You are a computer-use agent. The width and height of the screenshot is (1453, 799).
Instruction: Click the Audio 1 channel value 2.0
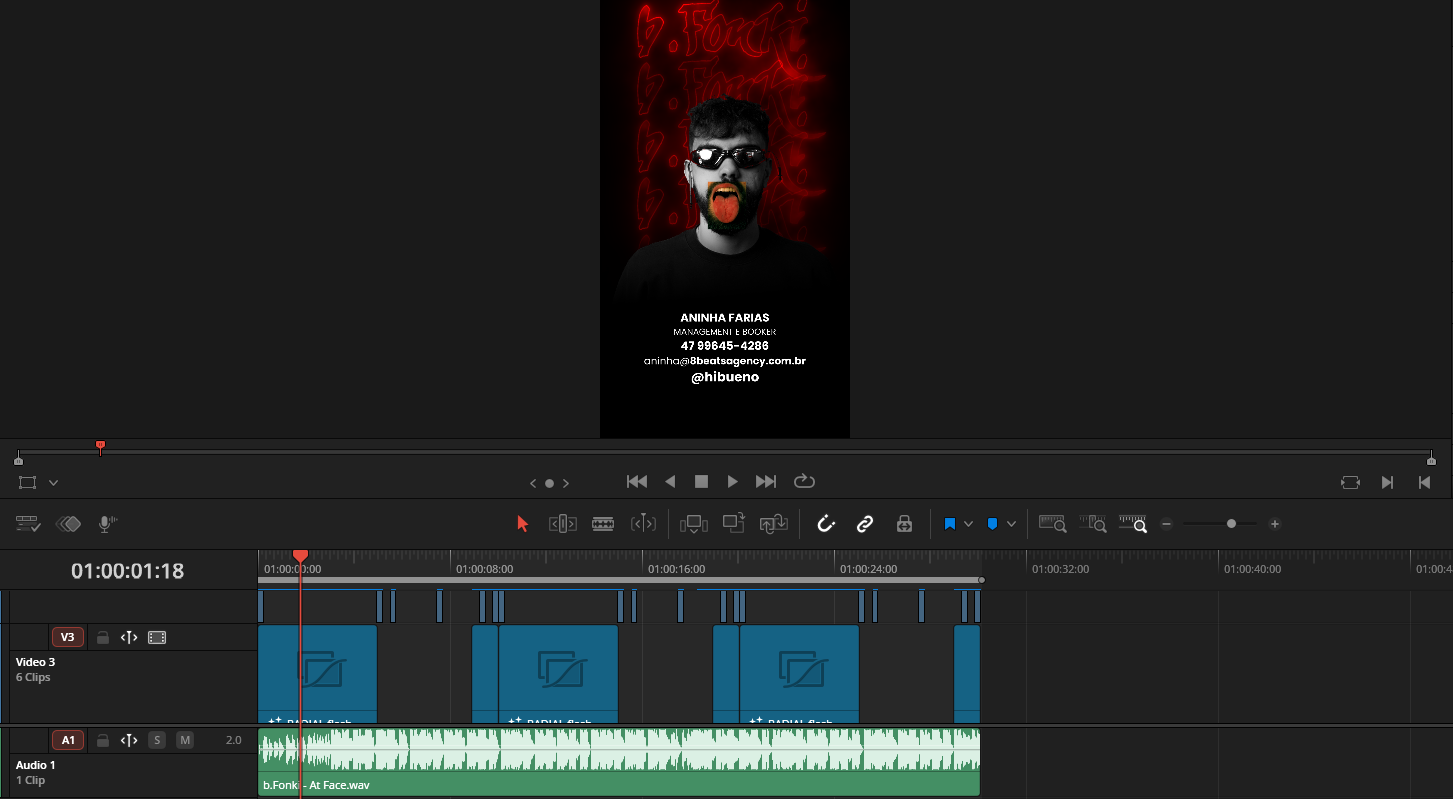point(233,740)
